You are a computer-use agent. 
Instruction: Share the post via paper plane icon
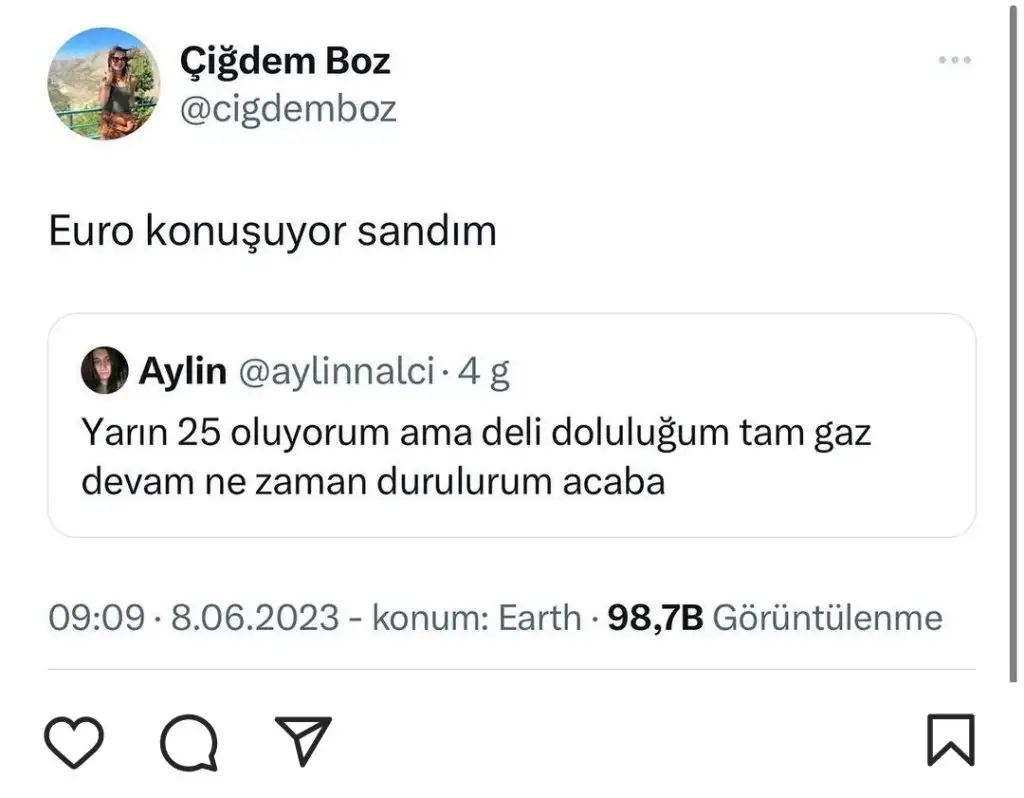coord(303,740)
